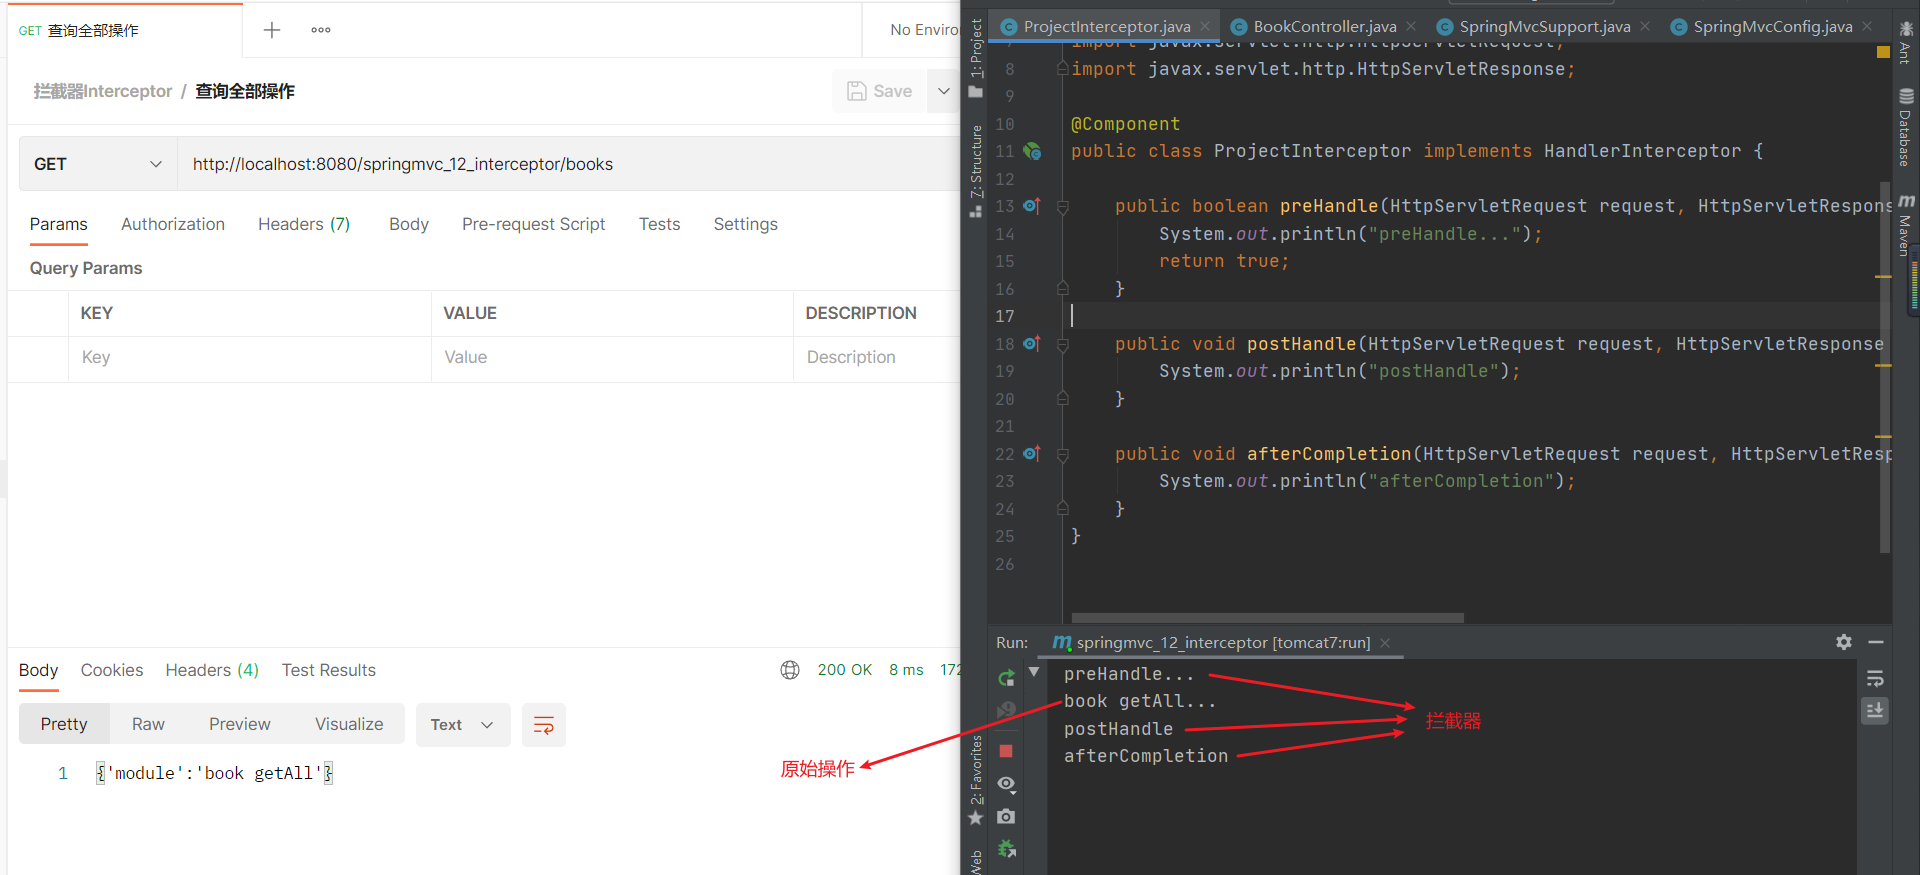Open the Maven tool window
This screenshot has height=875, width=1920.
click(1906, 225)
